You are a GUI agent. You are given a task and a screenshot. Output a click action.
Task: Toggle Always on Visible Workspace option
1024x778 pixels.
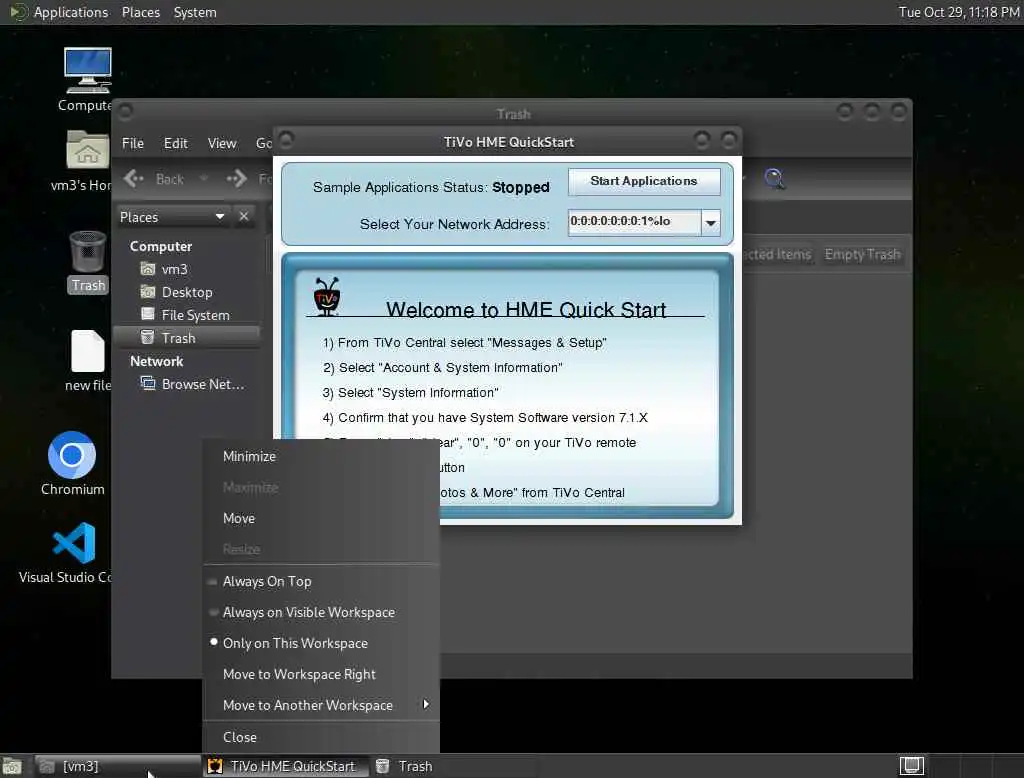click(321, 612)
